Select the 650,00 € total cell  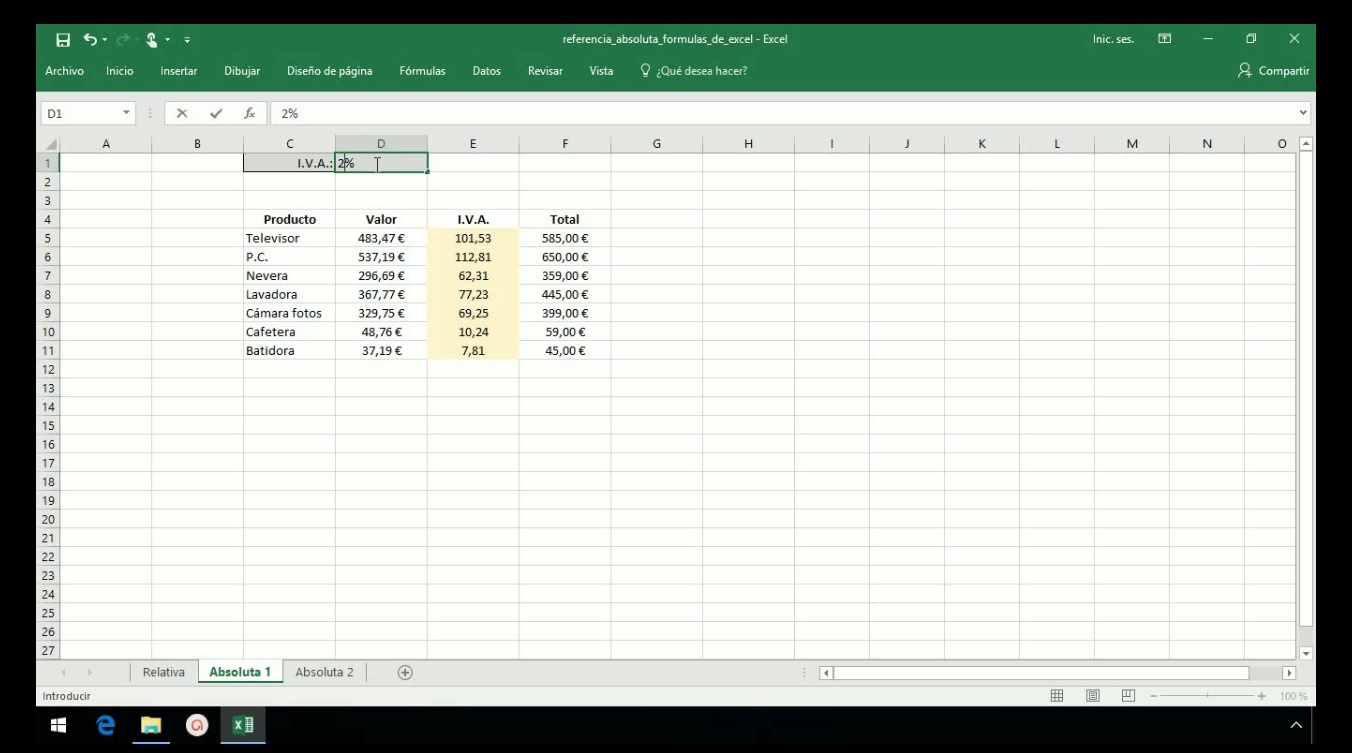click(565, 257)
